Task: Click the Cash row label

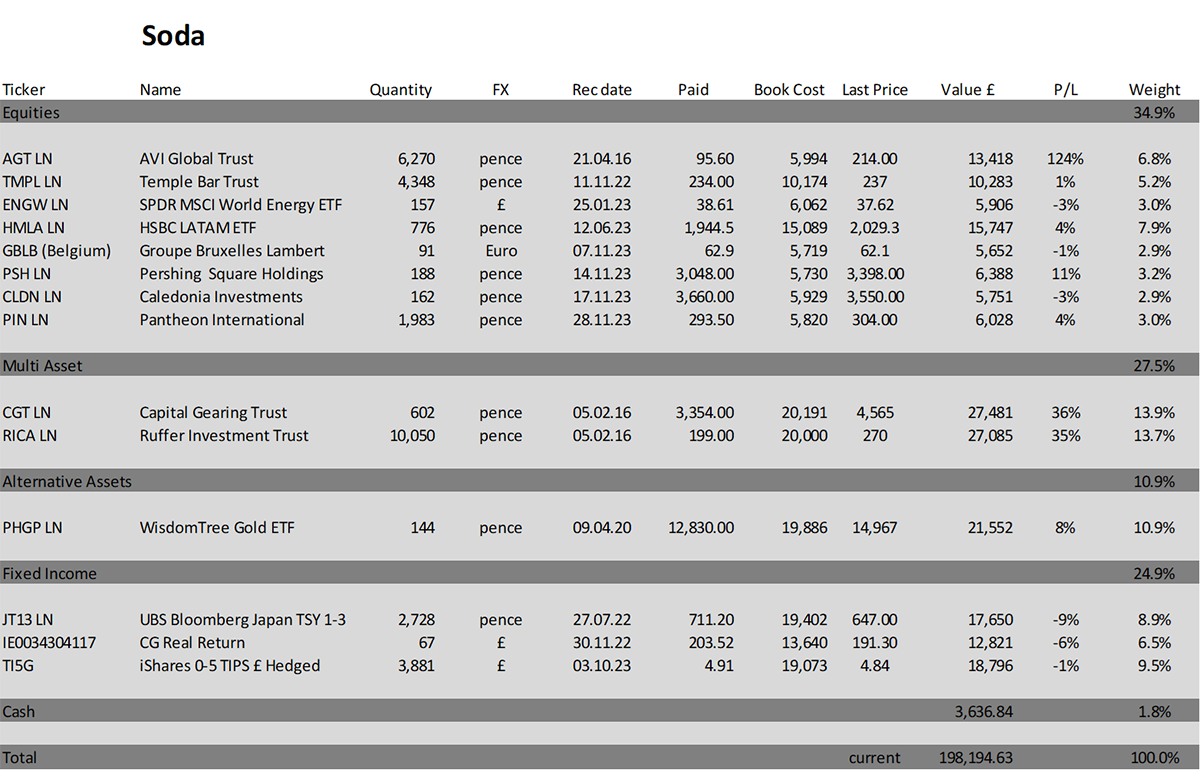Action: [x=18, y=711]
